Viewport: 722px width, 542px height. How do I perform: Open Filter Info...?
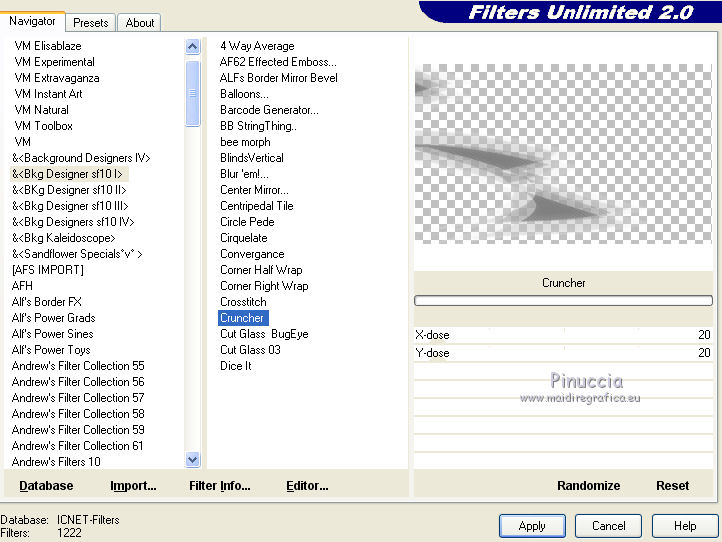tap(220, 486)
